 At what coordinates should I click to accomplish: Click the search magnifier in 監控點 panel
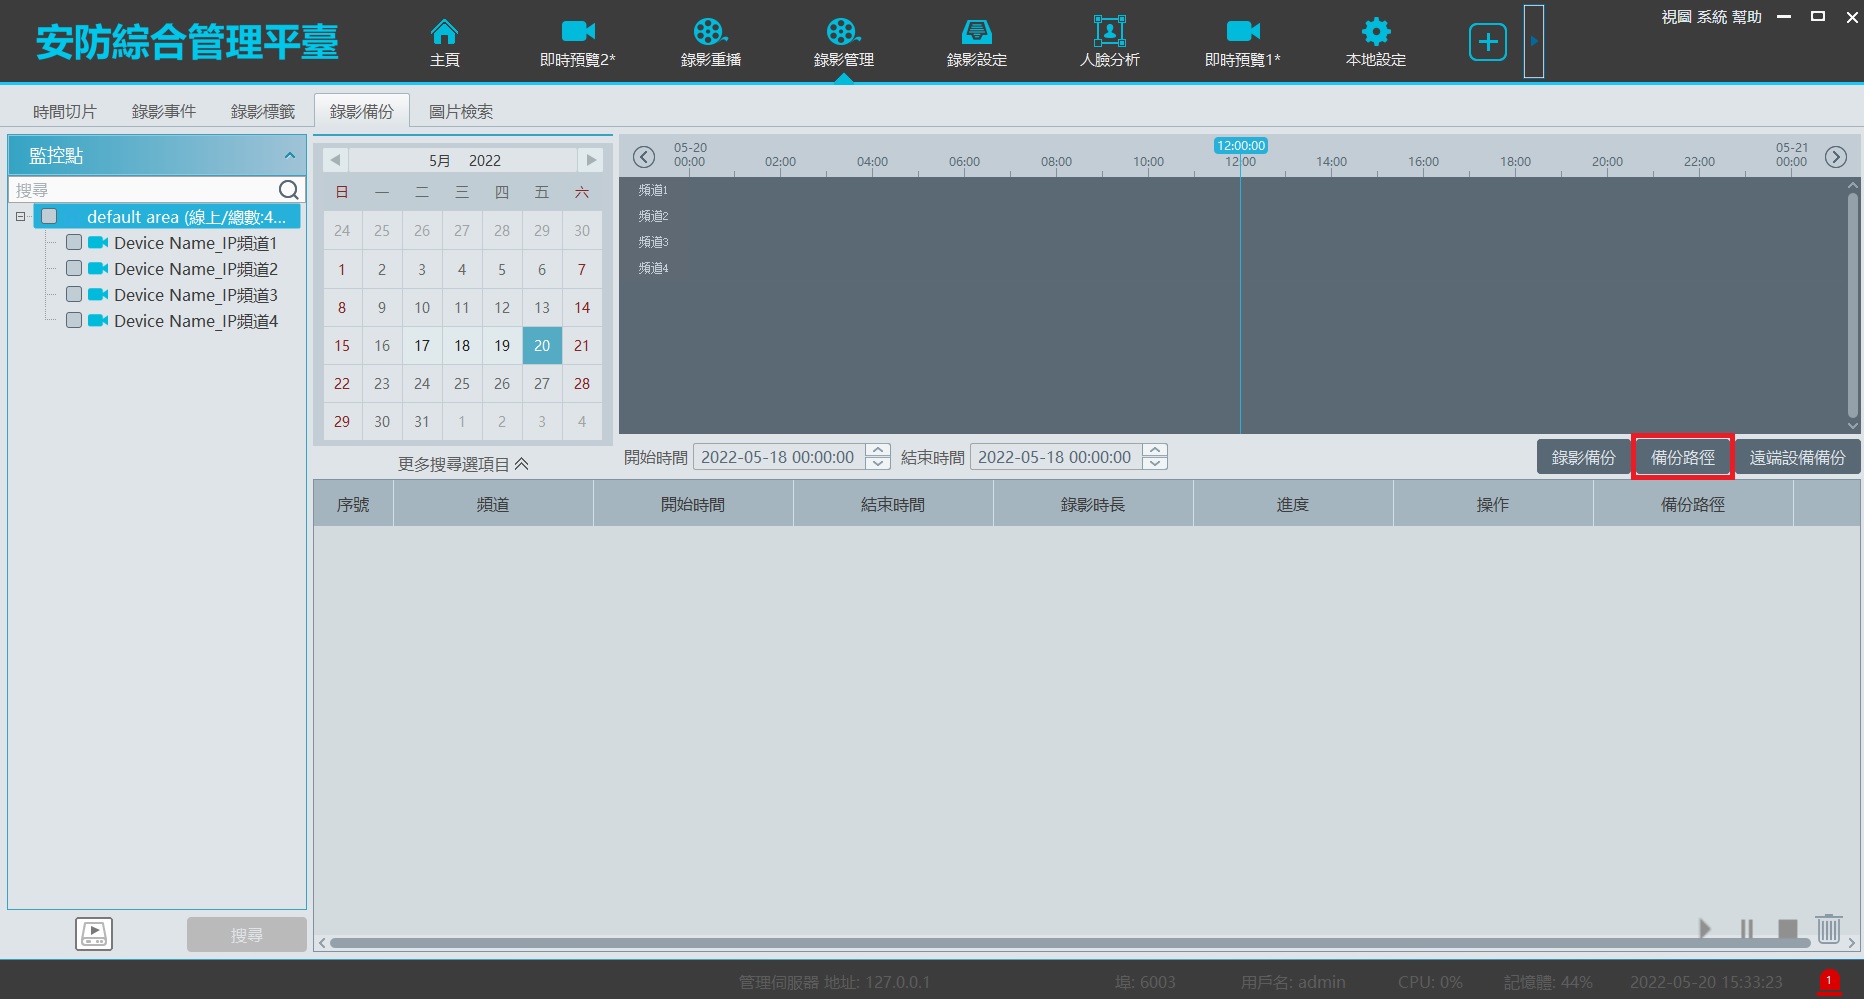(288, 190)
